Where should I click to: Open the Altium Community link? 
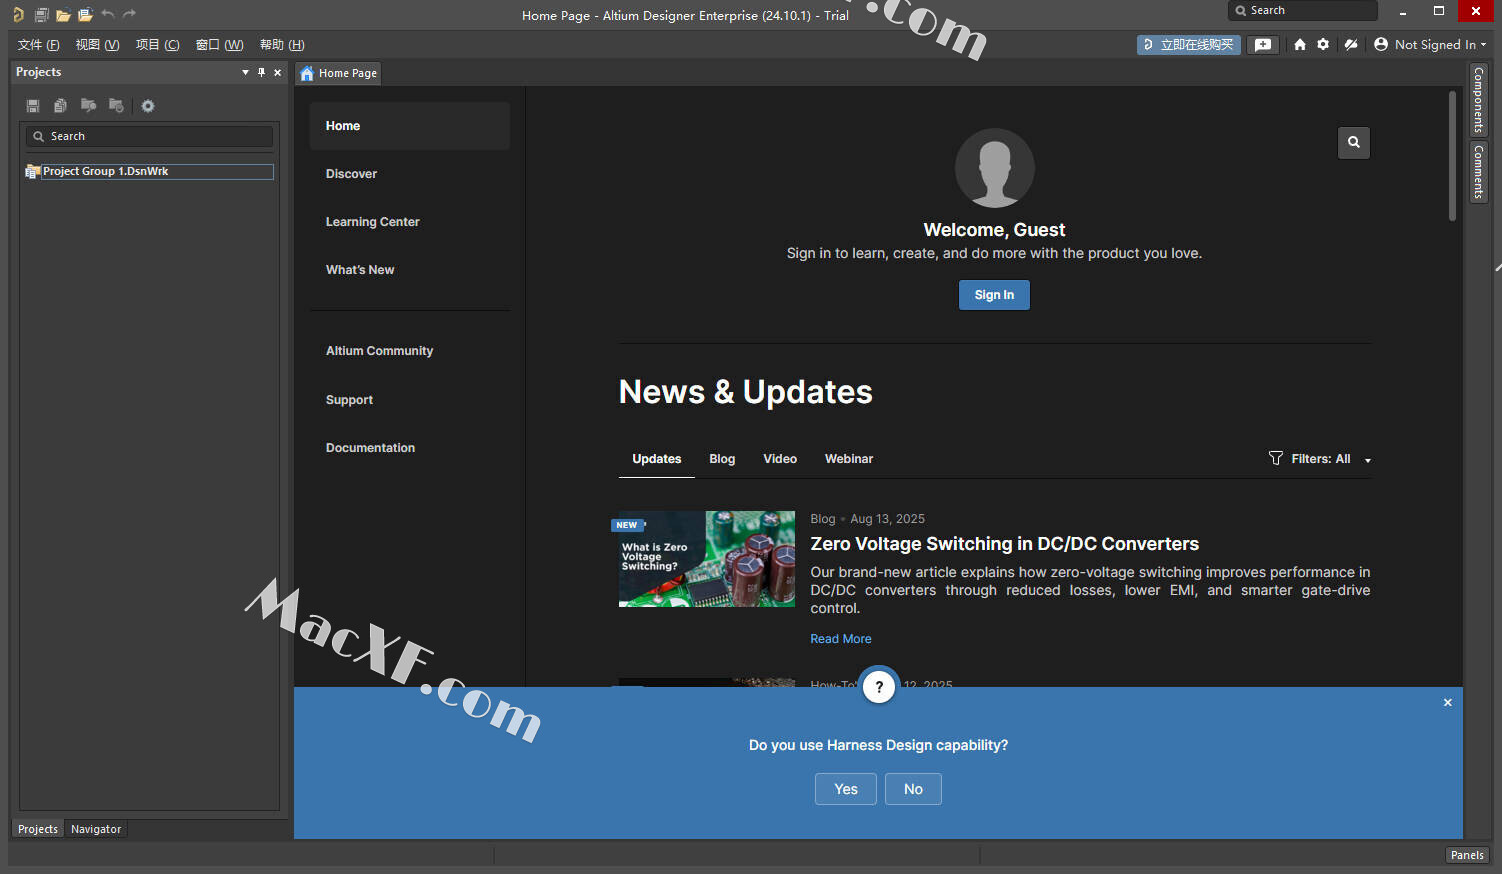[x=379, y=351]
